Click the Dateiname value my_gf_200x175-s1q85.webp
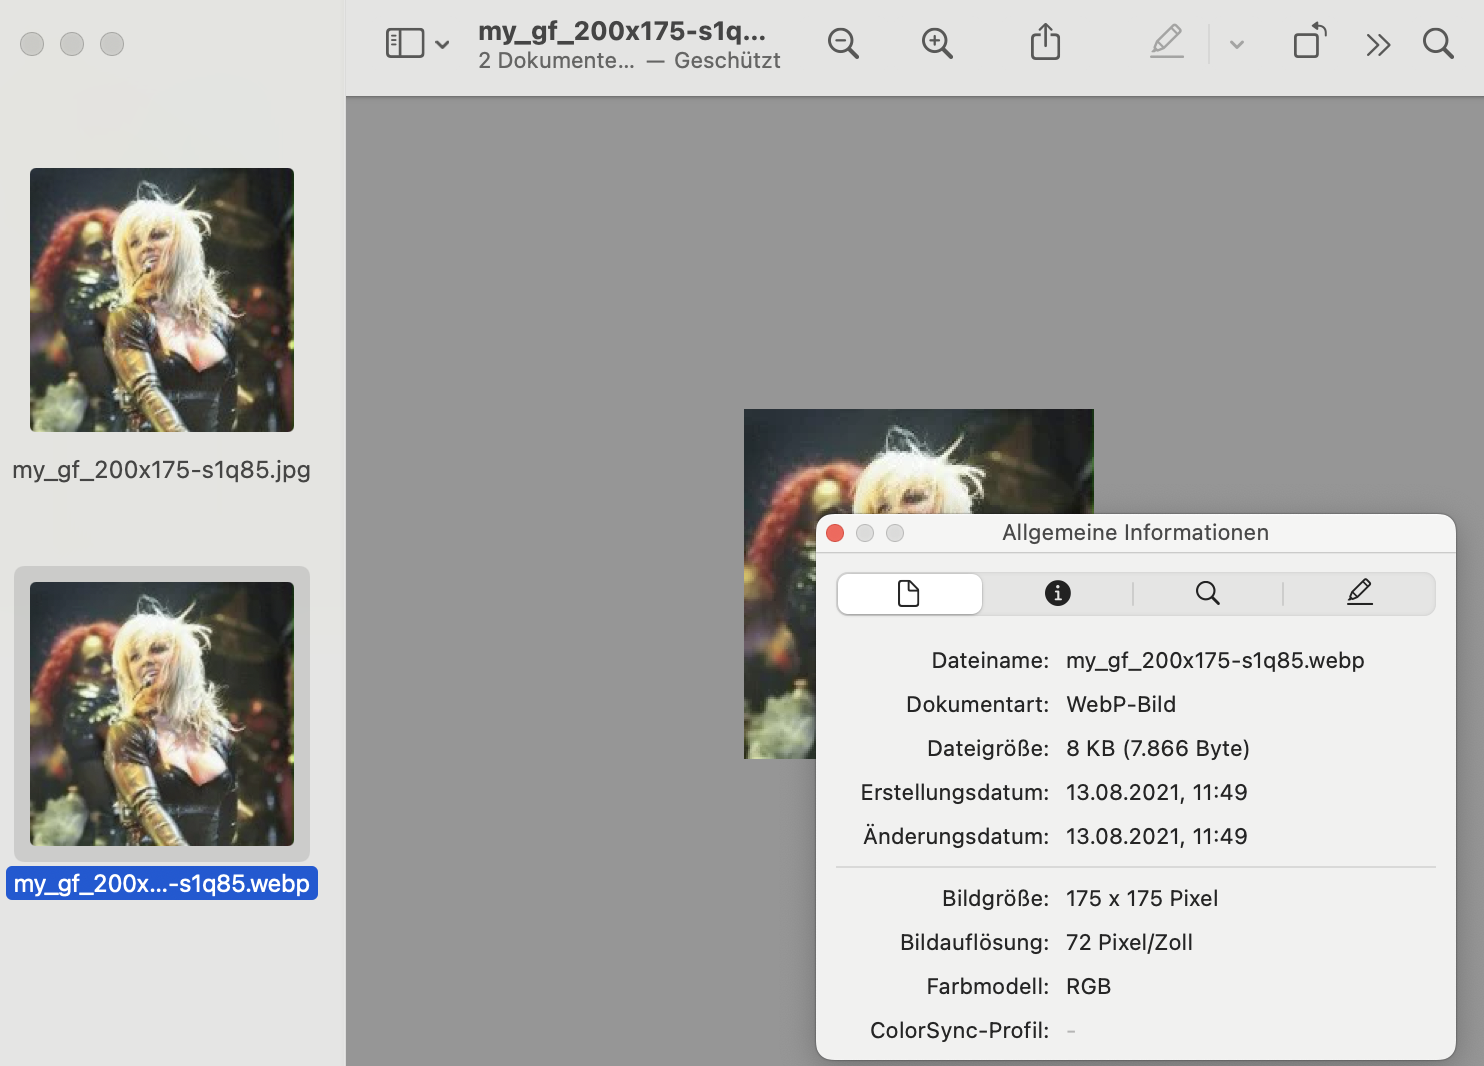Image resolution: width=1484 pixels, height=1066 pixels. 1215,660
